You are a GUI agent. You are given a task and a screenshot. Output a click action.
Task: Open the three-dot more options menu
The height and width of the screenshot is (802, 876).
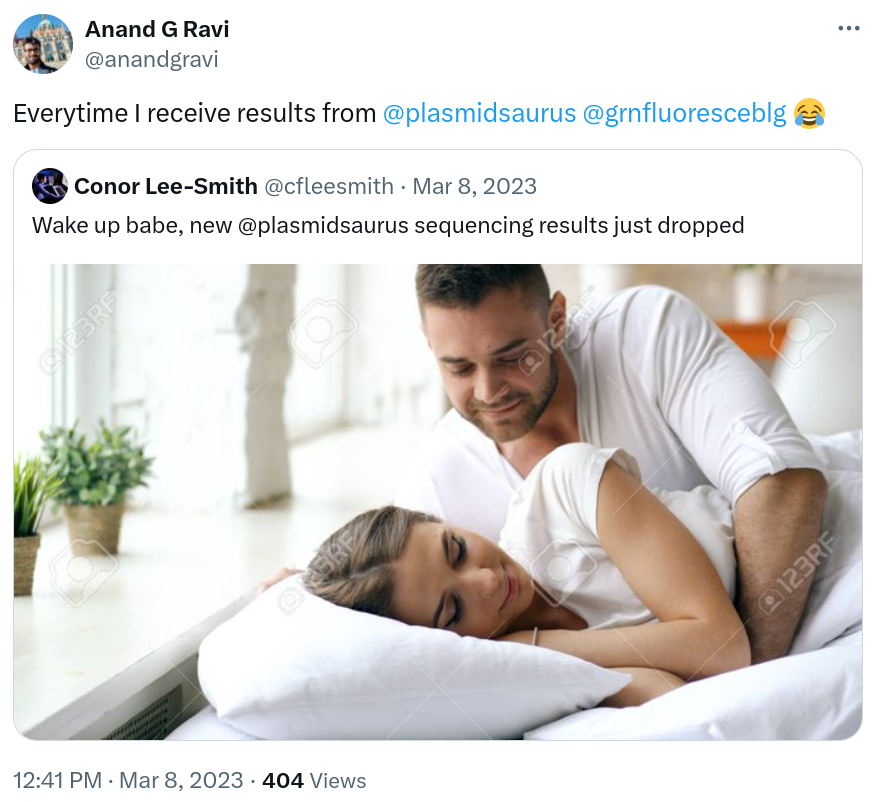(849, 28)
